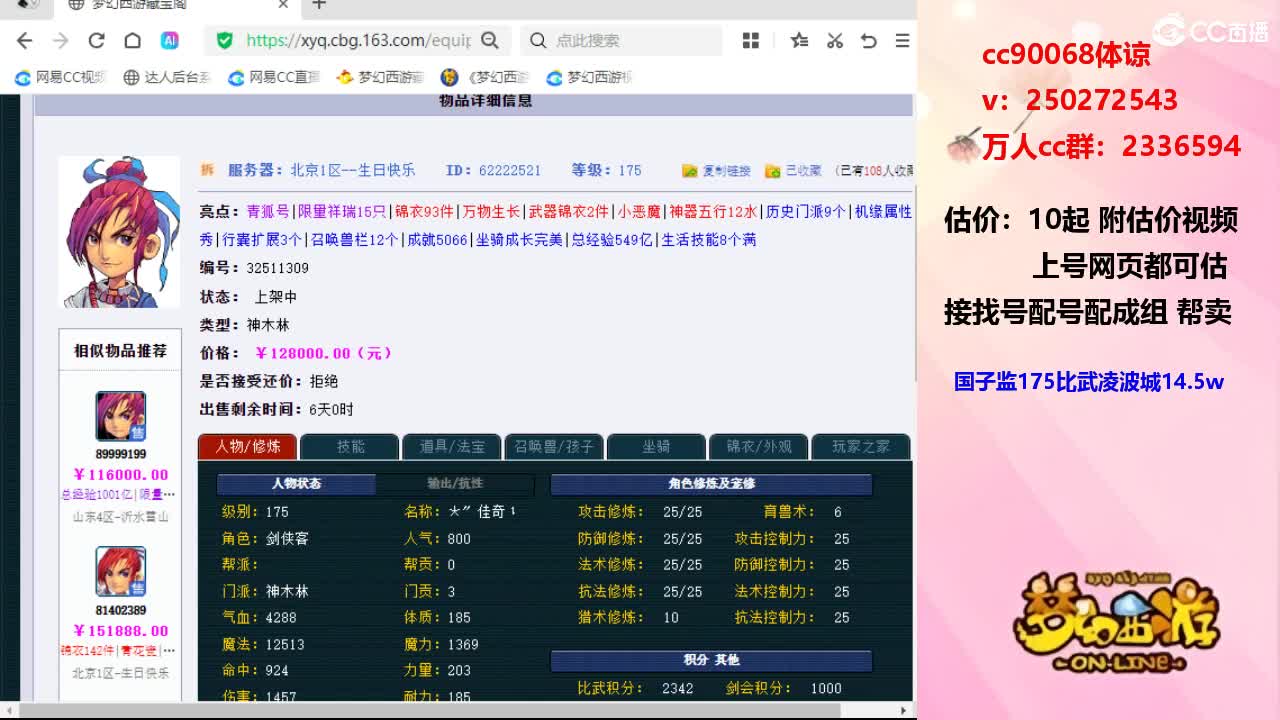This screenshot has width=1280, height=720.
Task: Open similar item number 81402389
Action: (120, 610)
